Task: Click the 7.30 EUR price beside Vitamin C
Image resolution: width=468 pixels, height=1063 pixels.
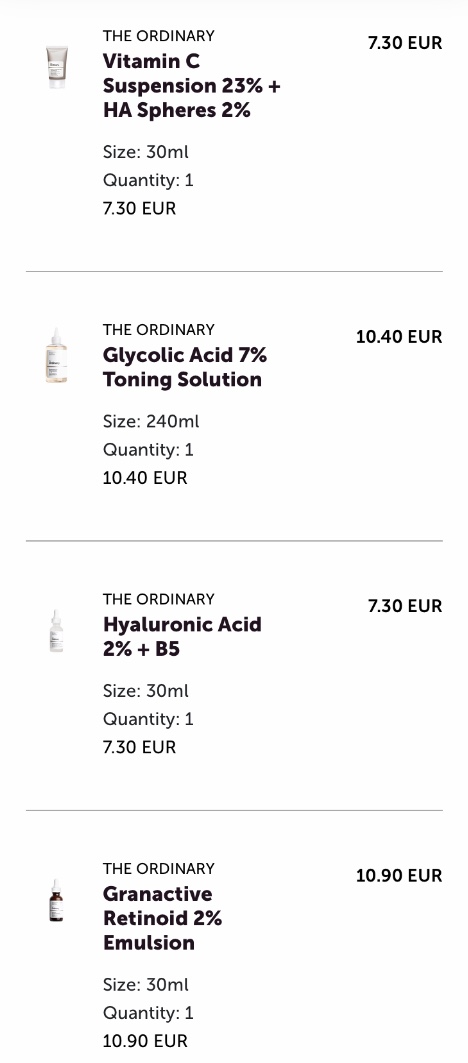Action: click(x=405, y=43)
